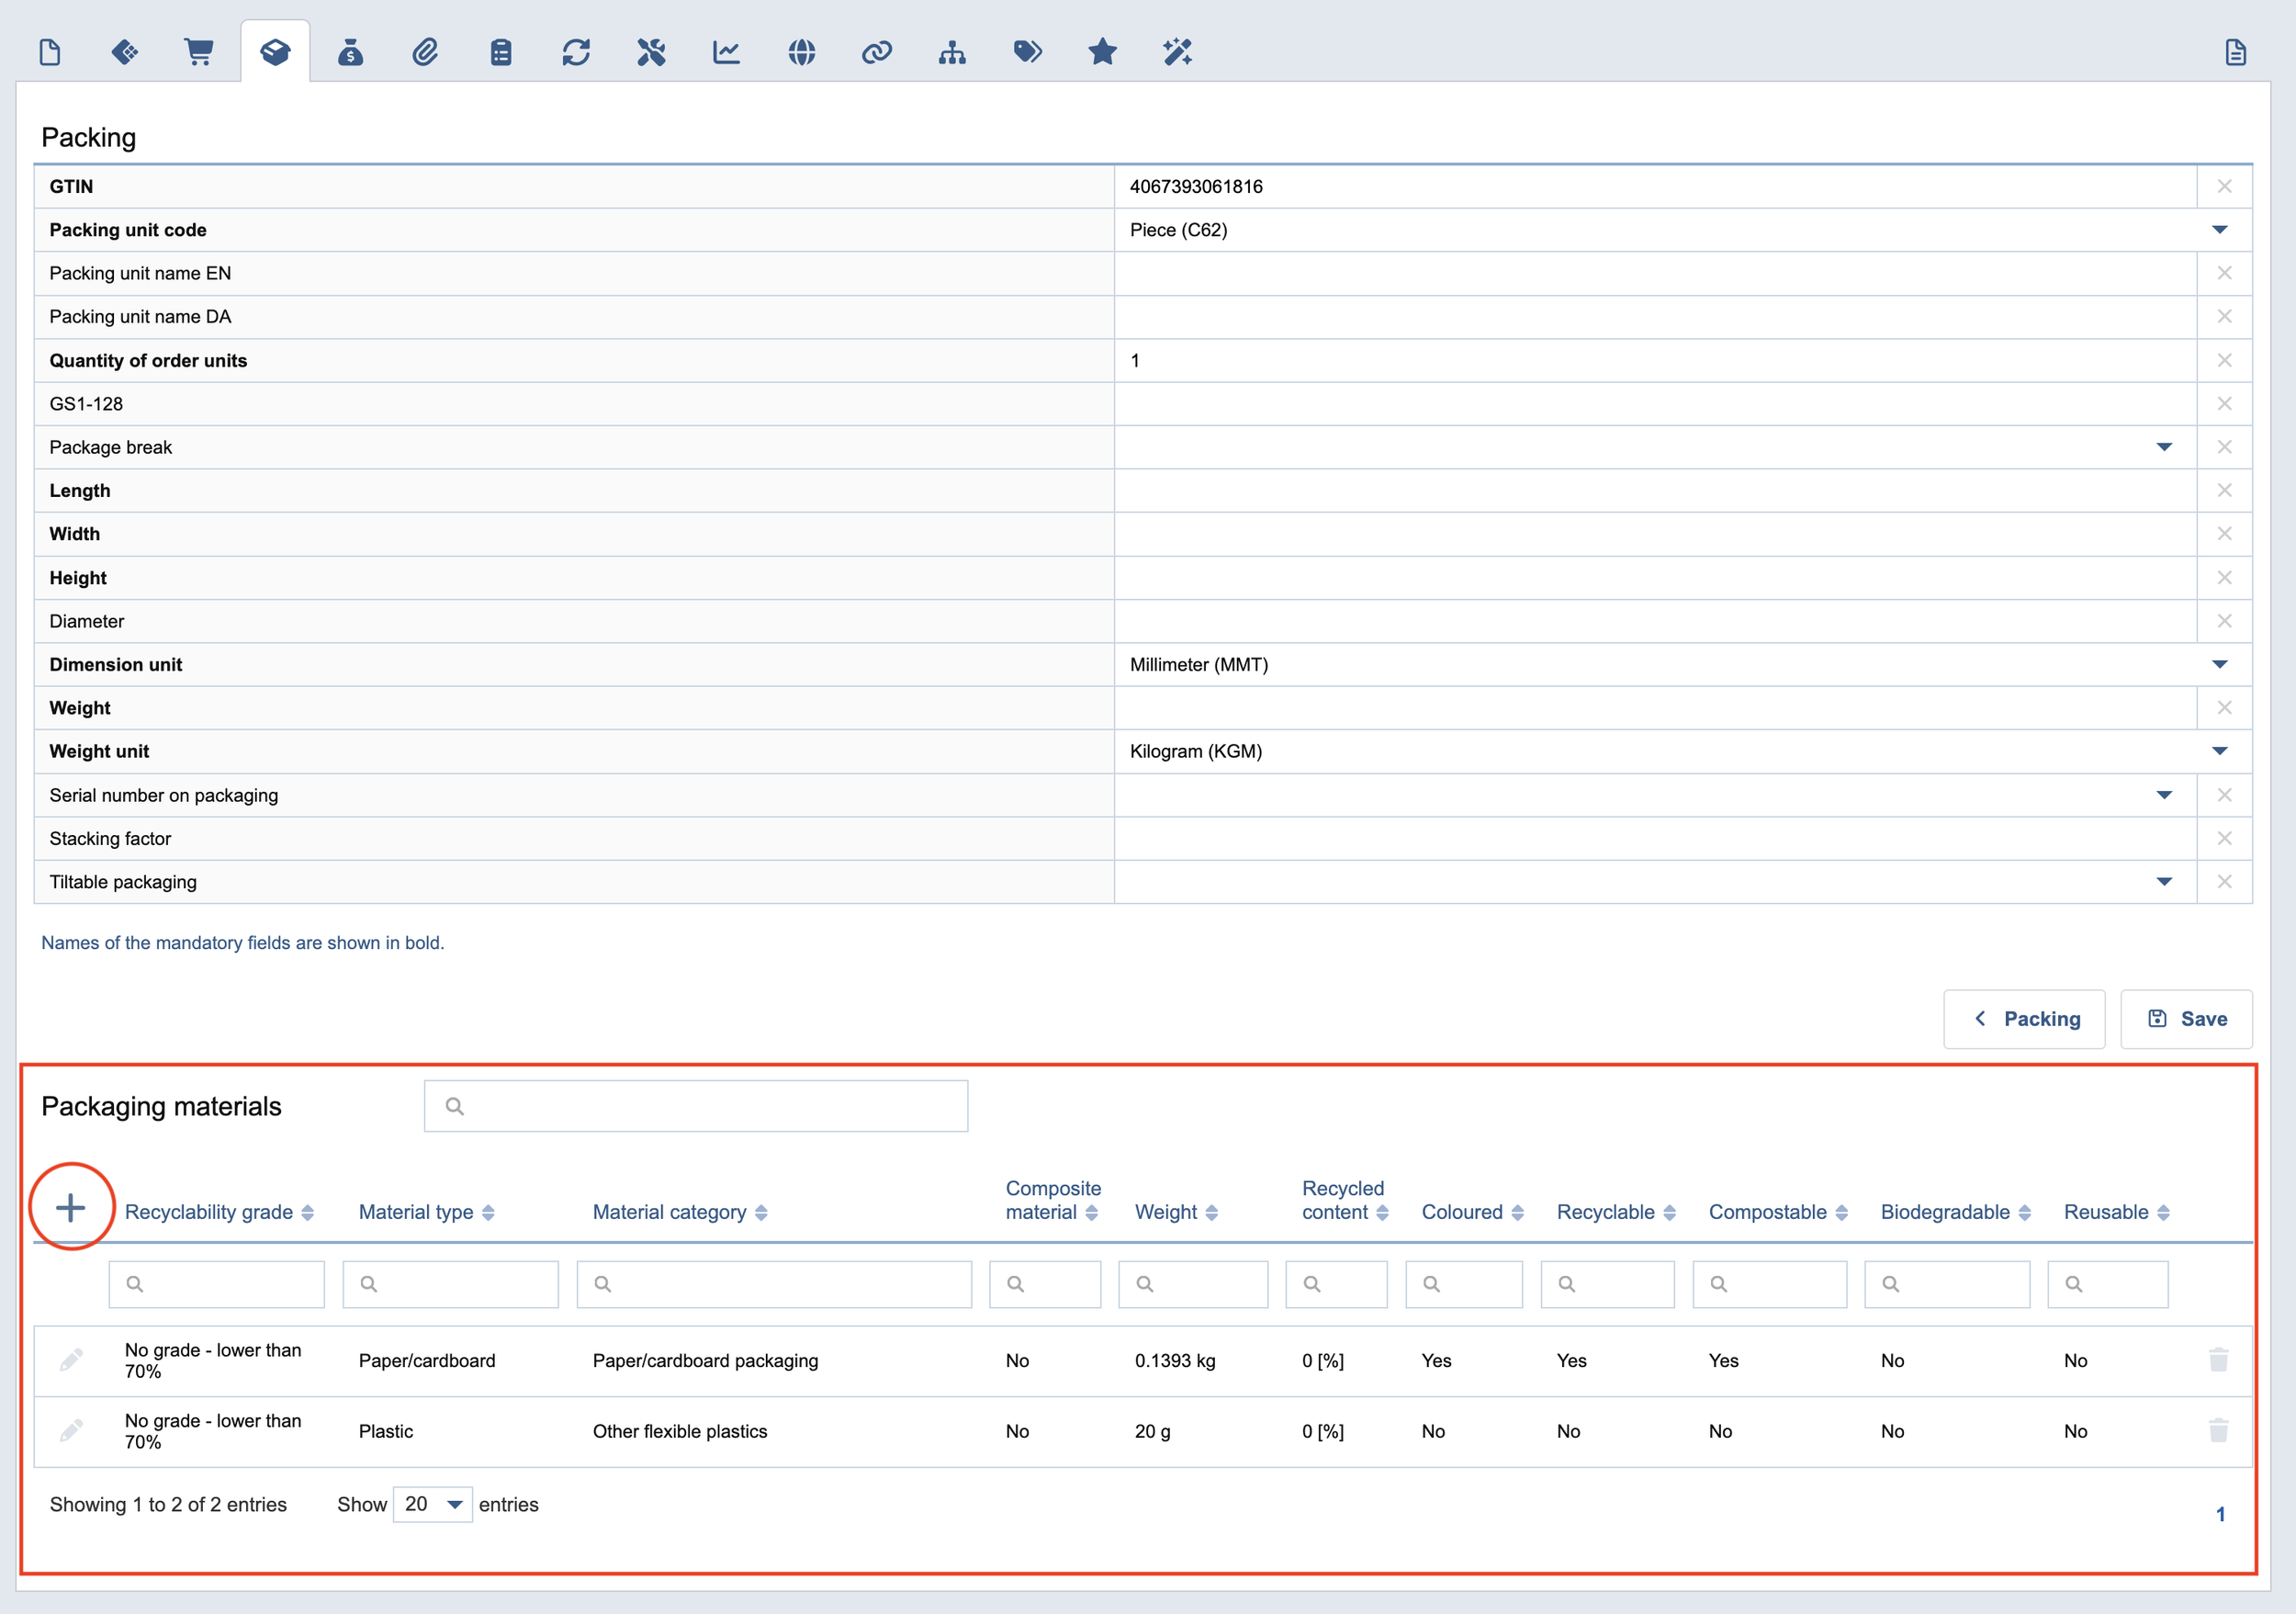Sort by Biodegradable column

click(1956, 1212)
